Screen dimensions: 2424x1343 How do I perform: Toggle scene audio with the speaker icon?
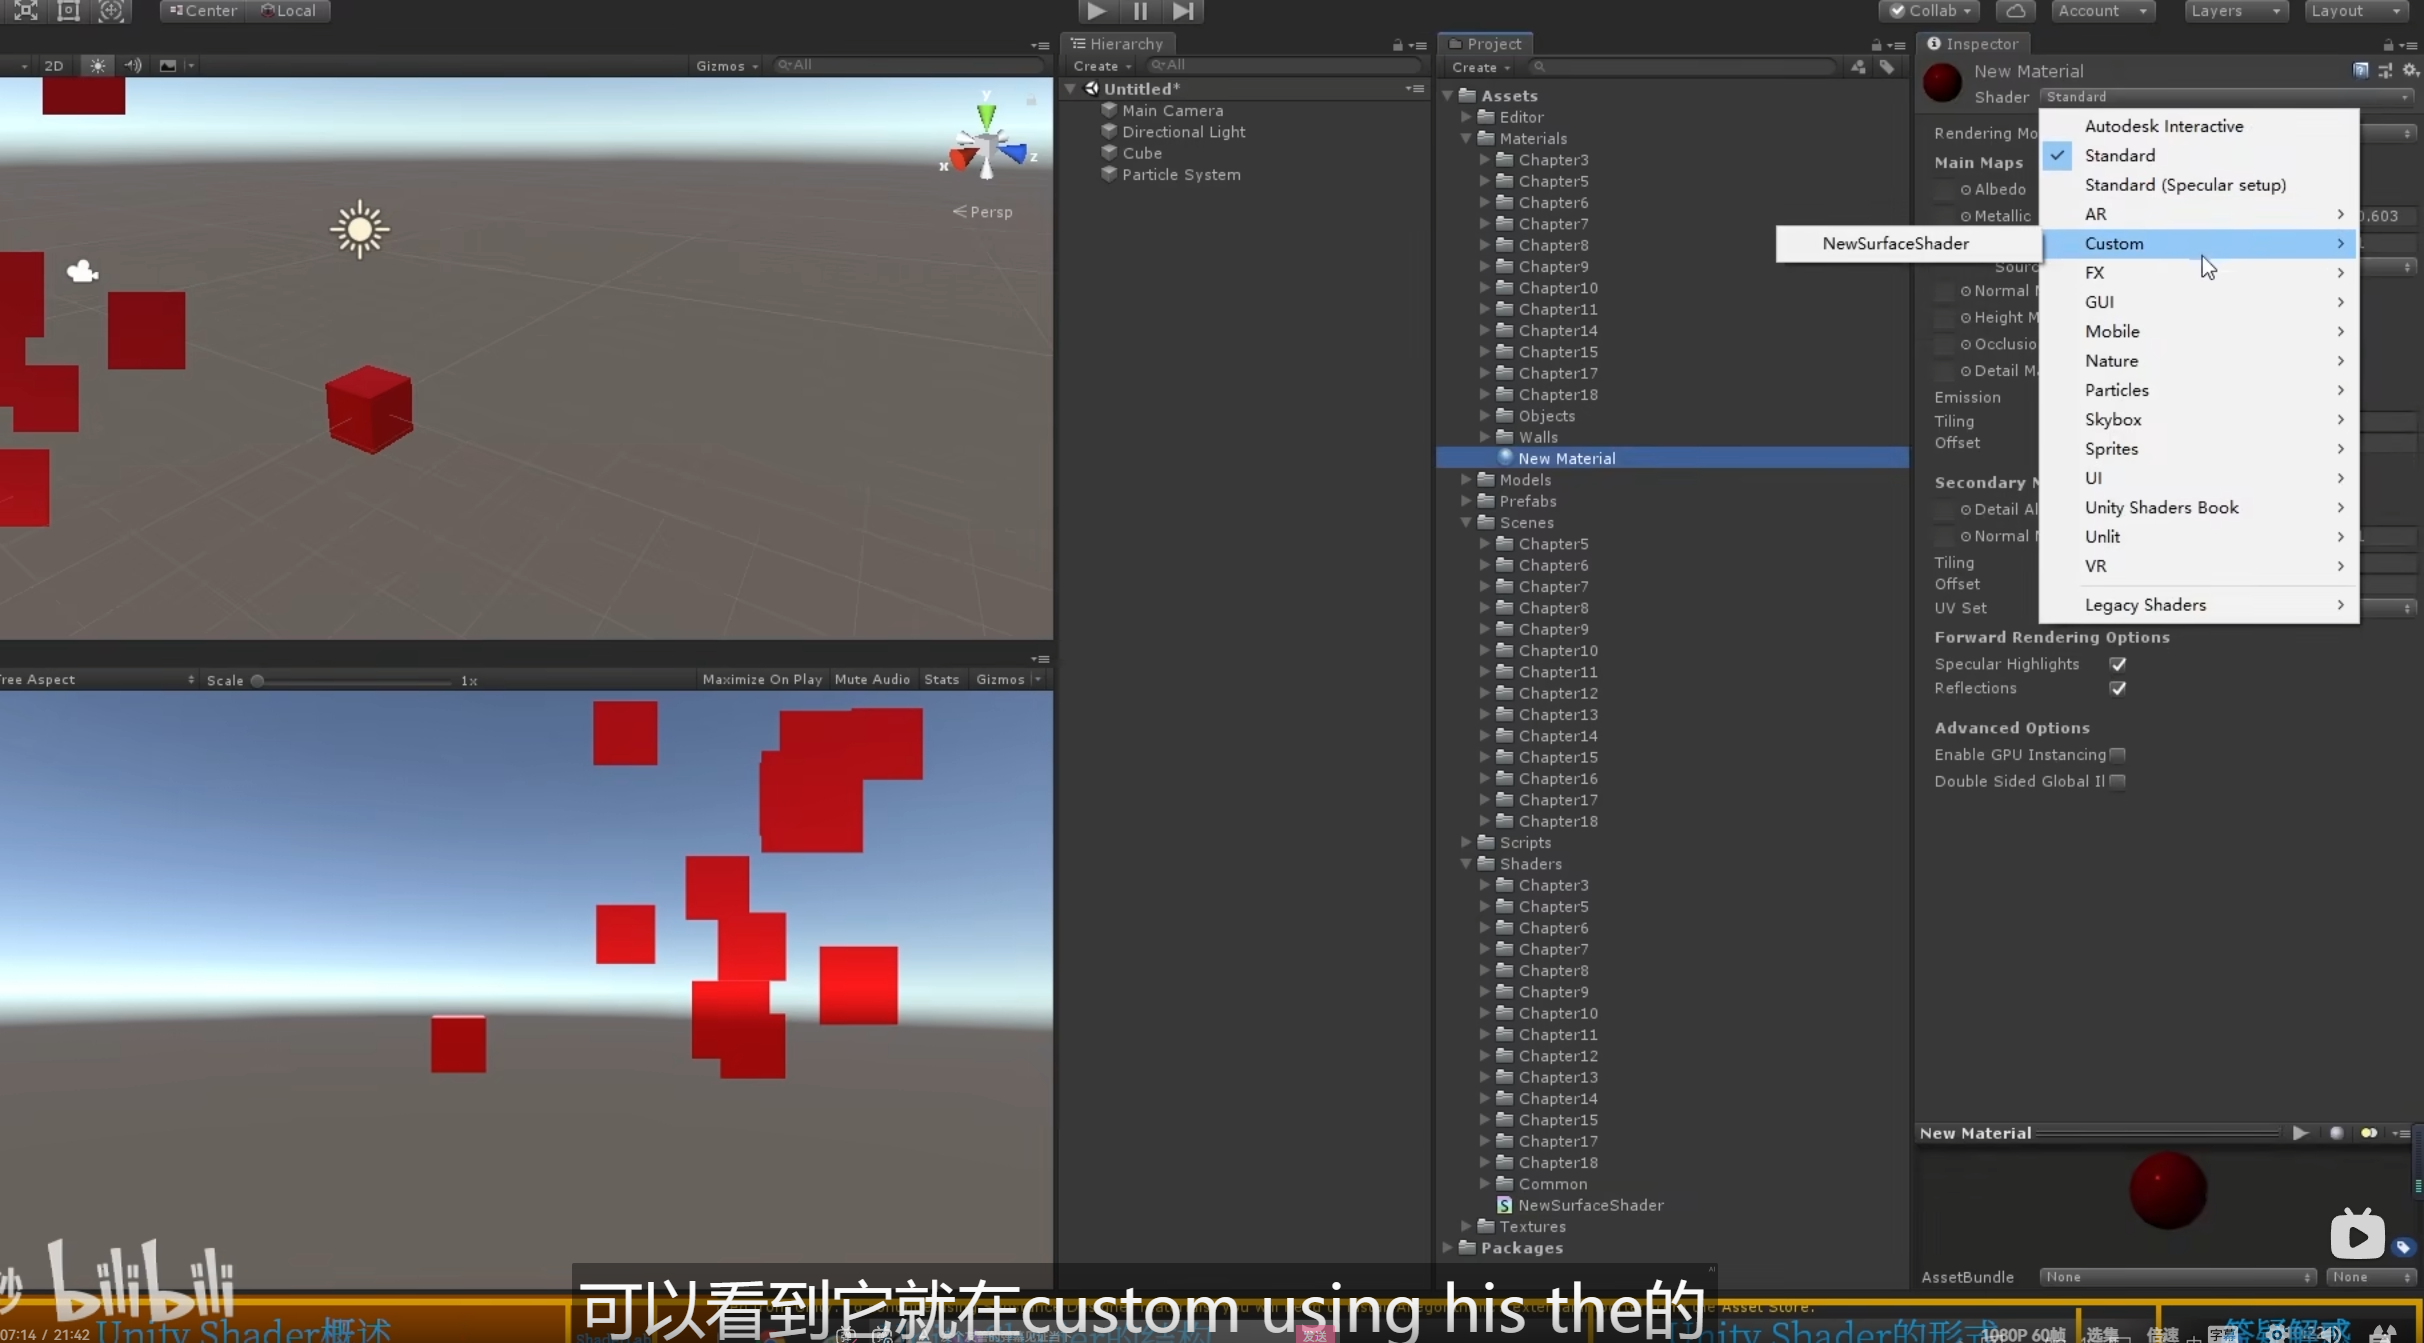pos(133,66)
